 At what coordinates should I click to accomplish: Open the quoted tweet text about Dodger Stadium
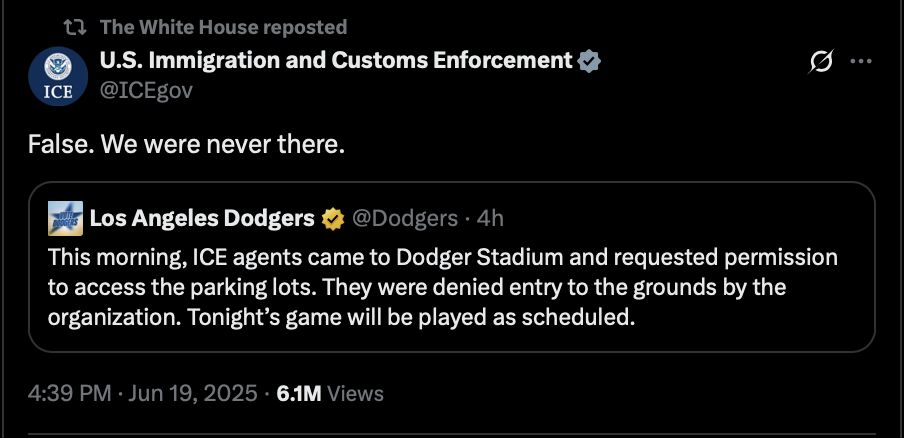coord(443,287)
